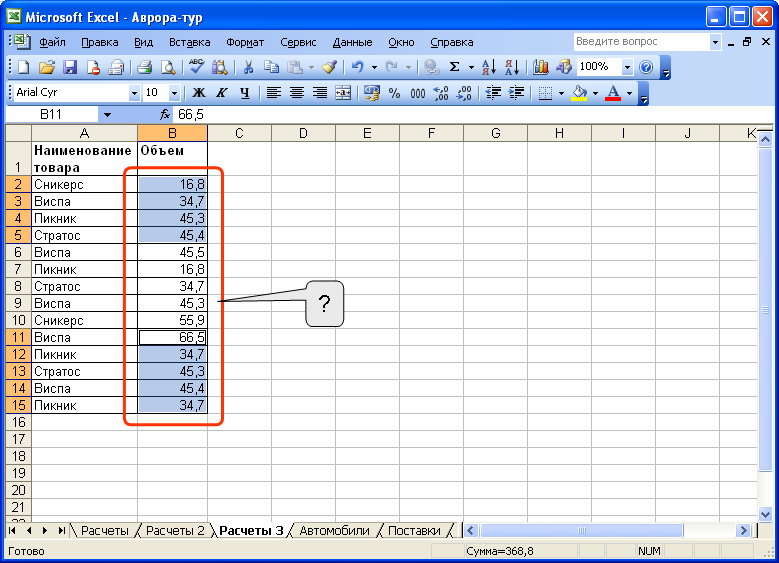Expand the Font Color dropdown arrow

(629, 93)
